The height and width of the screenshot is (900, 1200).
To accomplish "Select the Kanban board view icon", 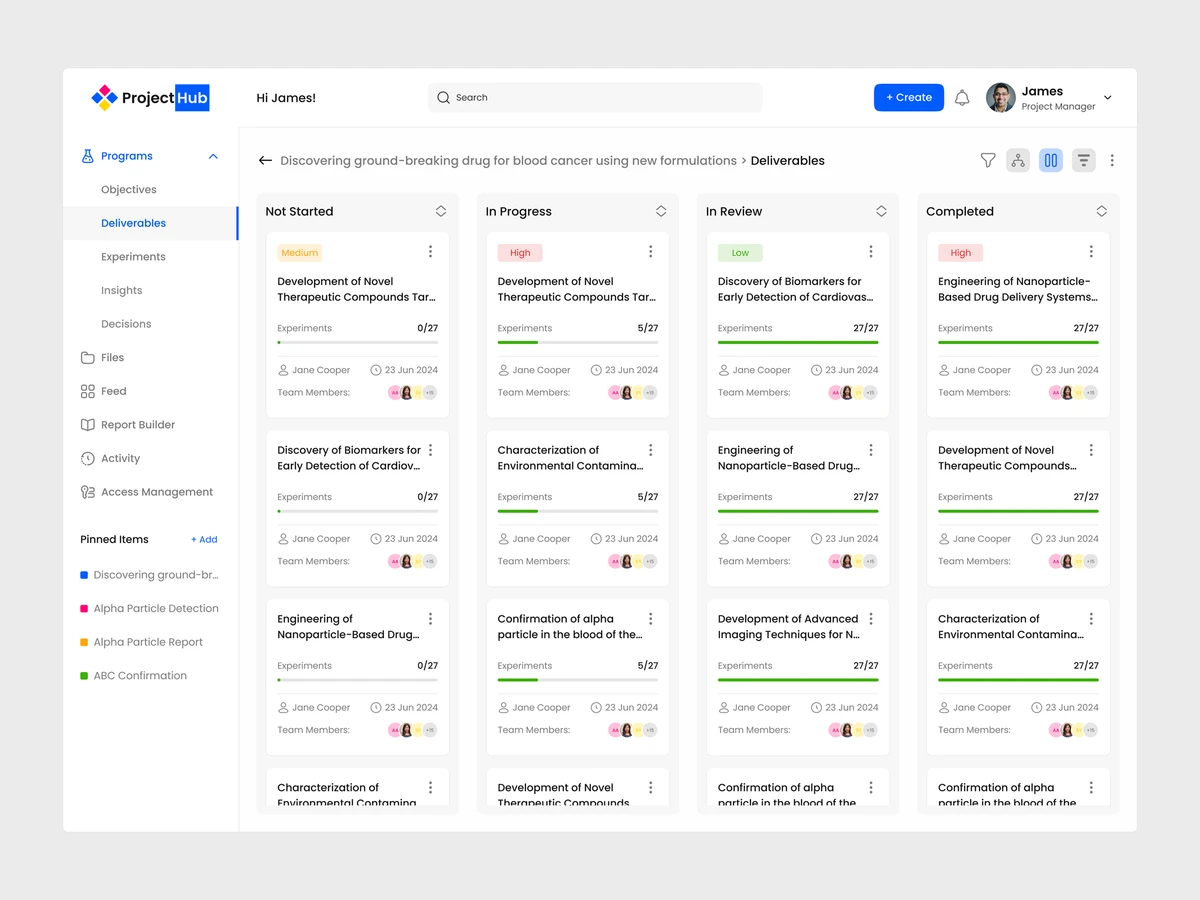I will point(1050,160).
